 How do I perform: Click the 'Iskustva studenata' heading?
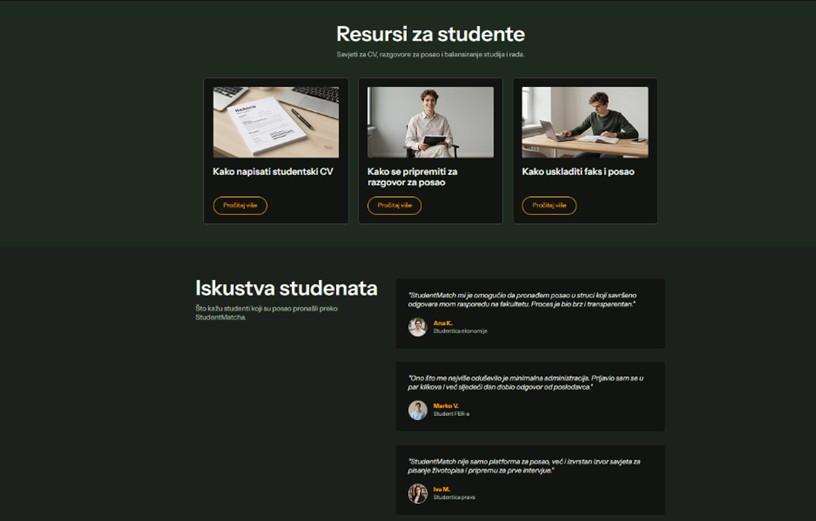pyautogui.click(x=286, y=288)
